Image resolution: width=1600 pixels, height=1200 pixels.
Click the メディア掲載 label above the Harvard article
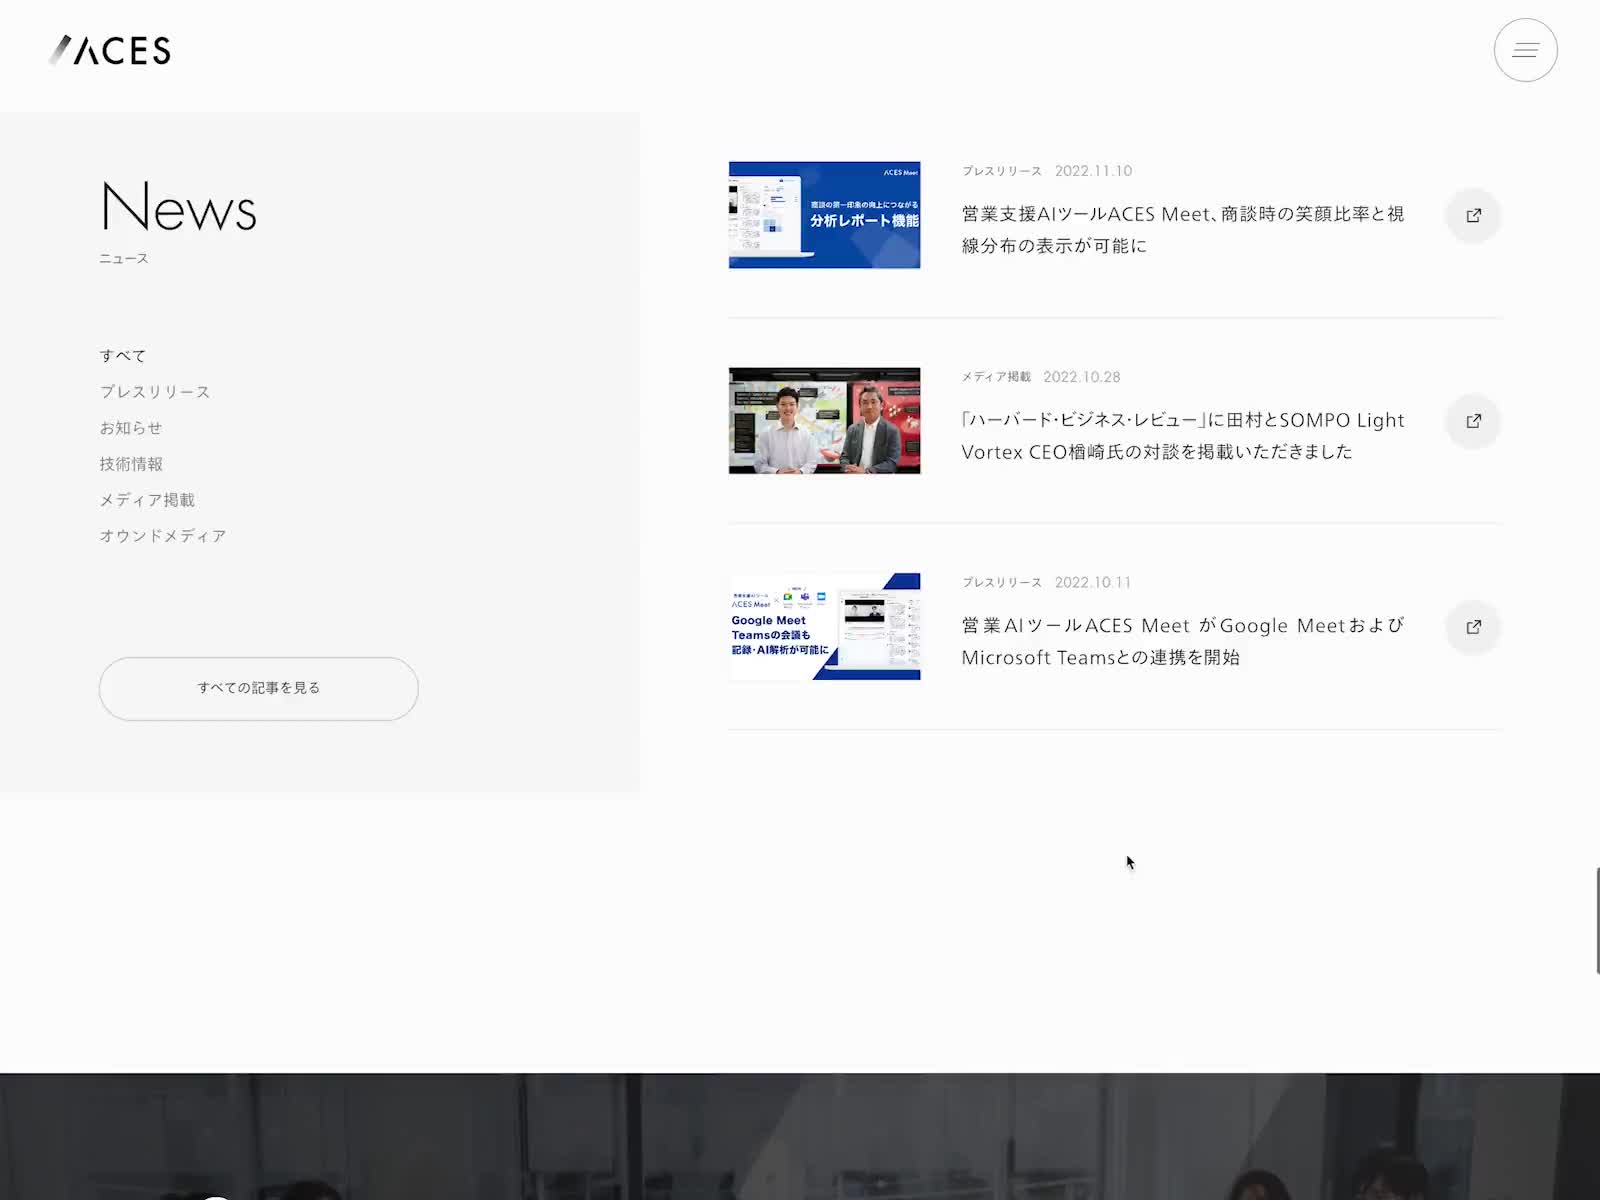point(996,377)
